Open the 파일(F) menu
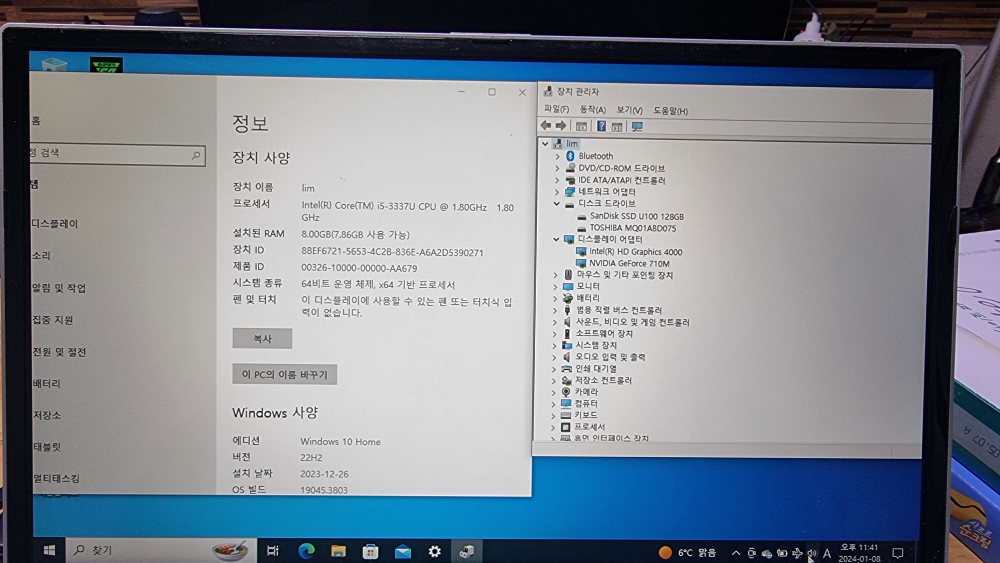Screen dimensions: 1000x563 (556, 110)
